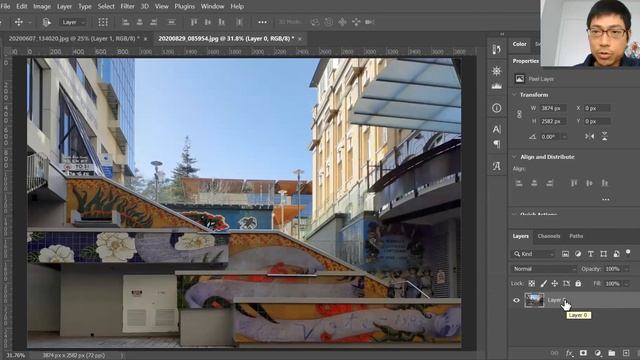Screen dimensions: 640x360
Task: Click Add layer mask icon
Action: (x=583, y=353)
